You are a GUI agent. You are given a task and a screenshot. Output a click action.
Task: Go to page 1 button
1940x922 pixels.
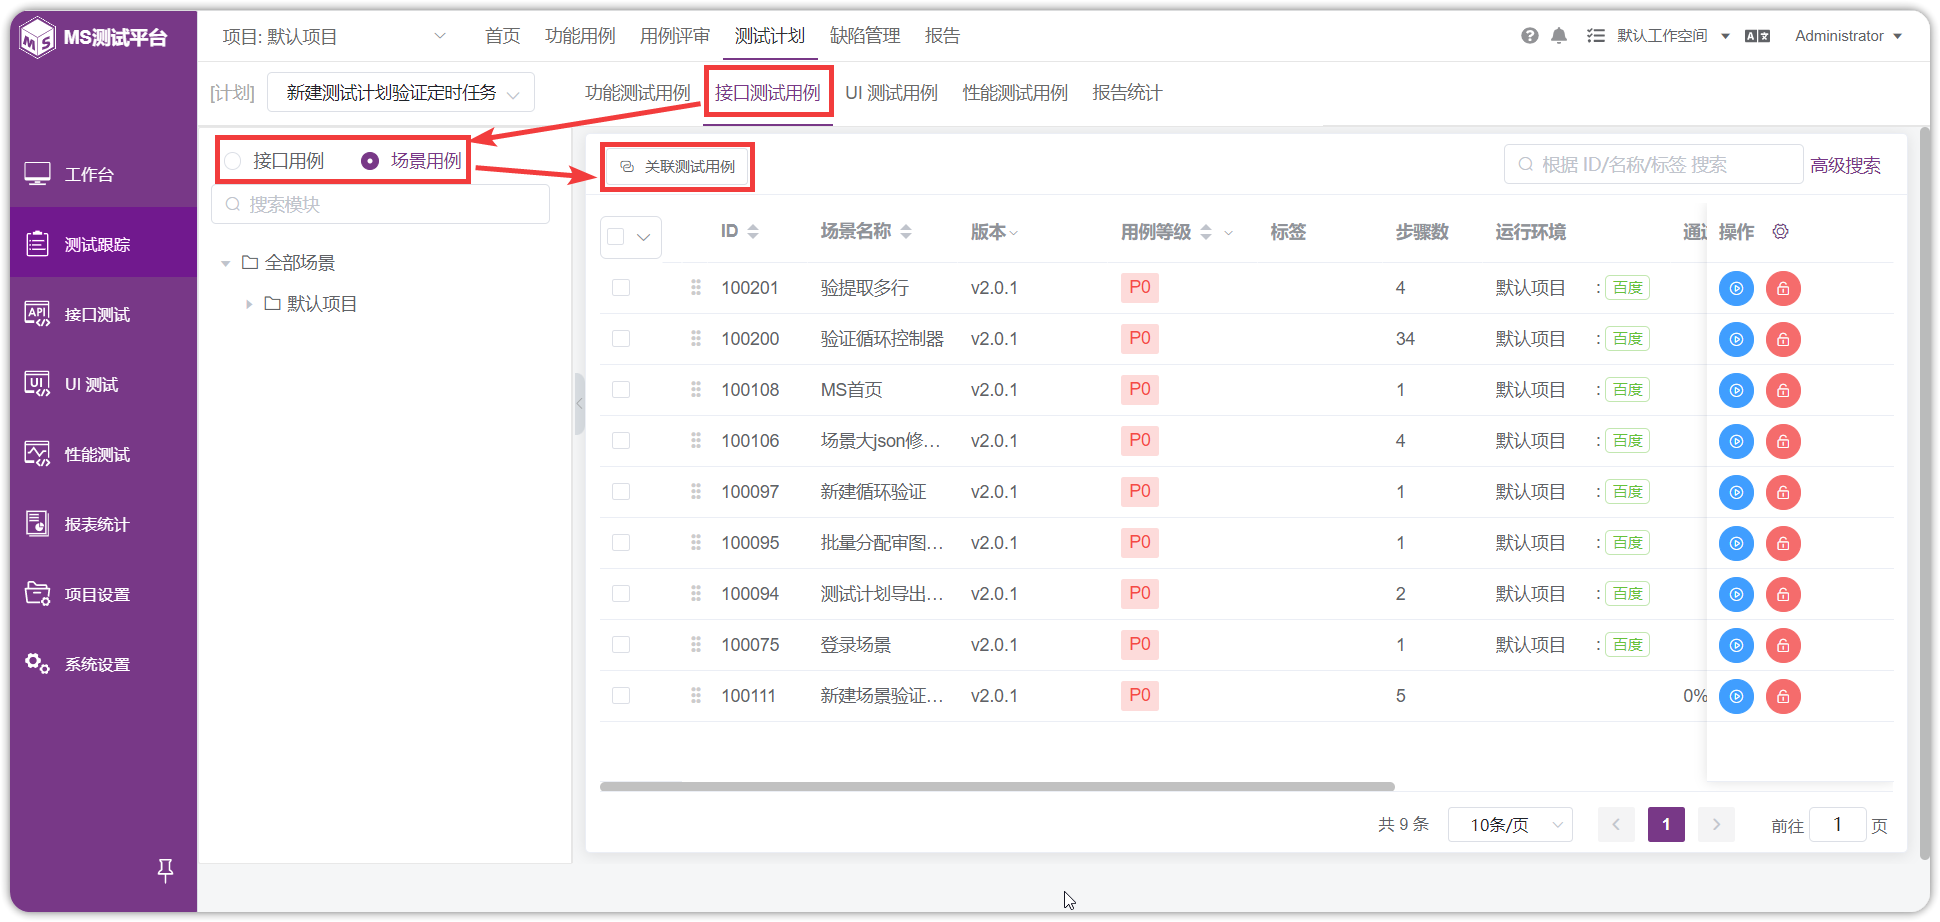click(1666, 825)
